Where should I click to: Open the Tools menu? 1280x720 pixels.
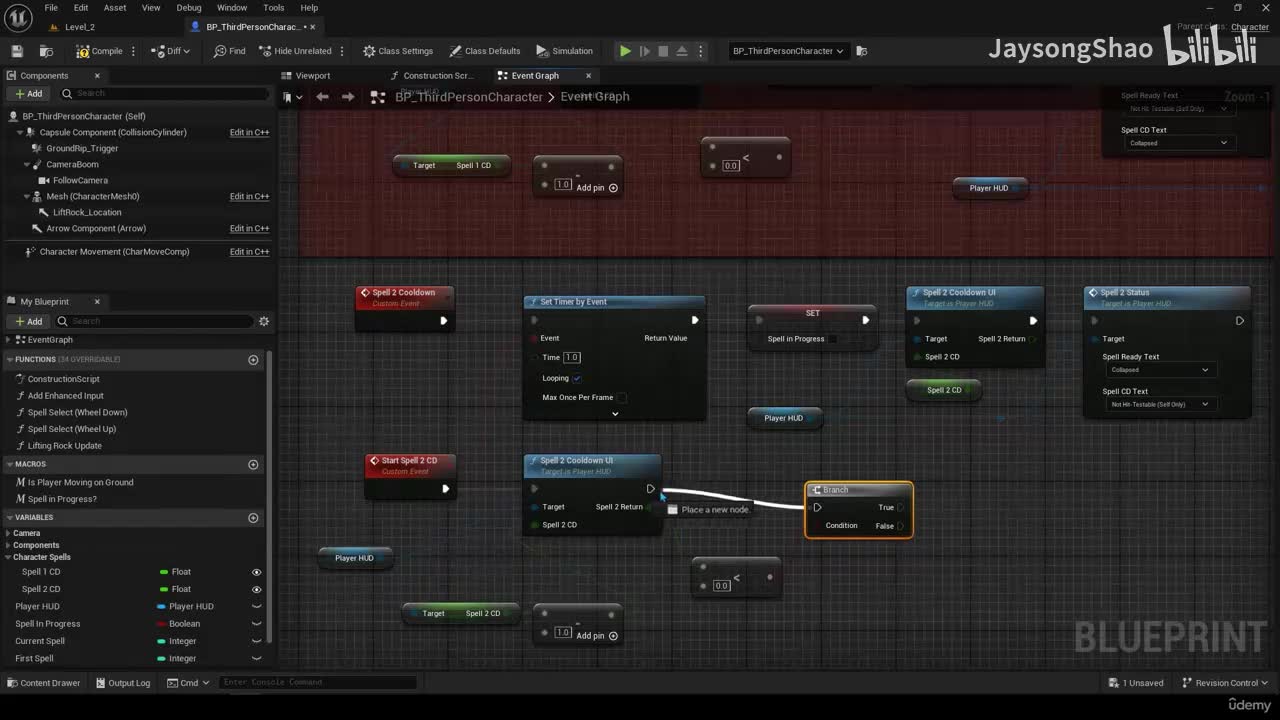[274, 8]
